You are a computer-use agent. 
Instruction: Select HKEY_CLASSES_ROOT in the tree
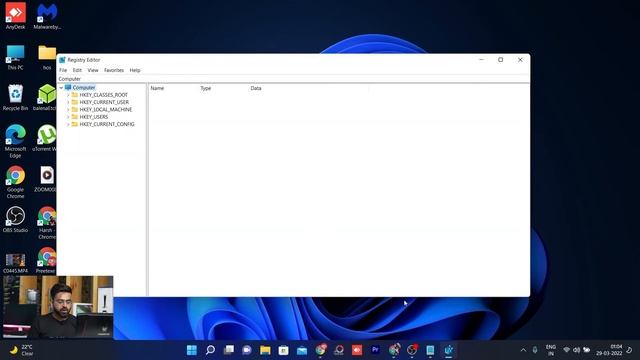click(104, 95)
